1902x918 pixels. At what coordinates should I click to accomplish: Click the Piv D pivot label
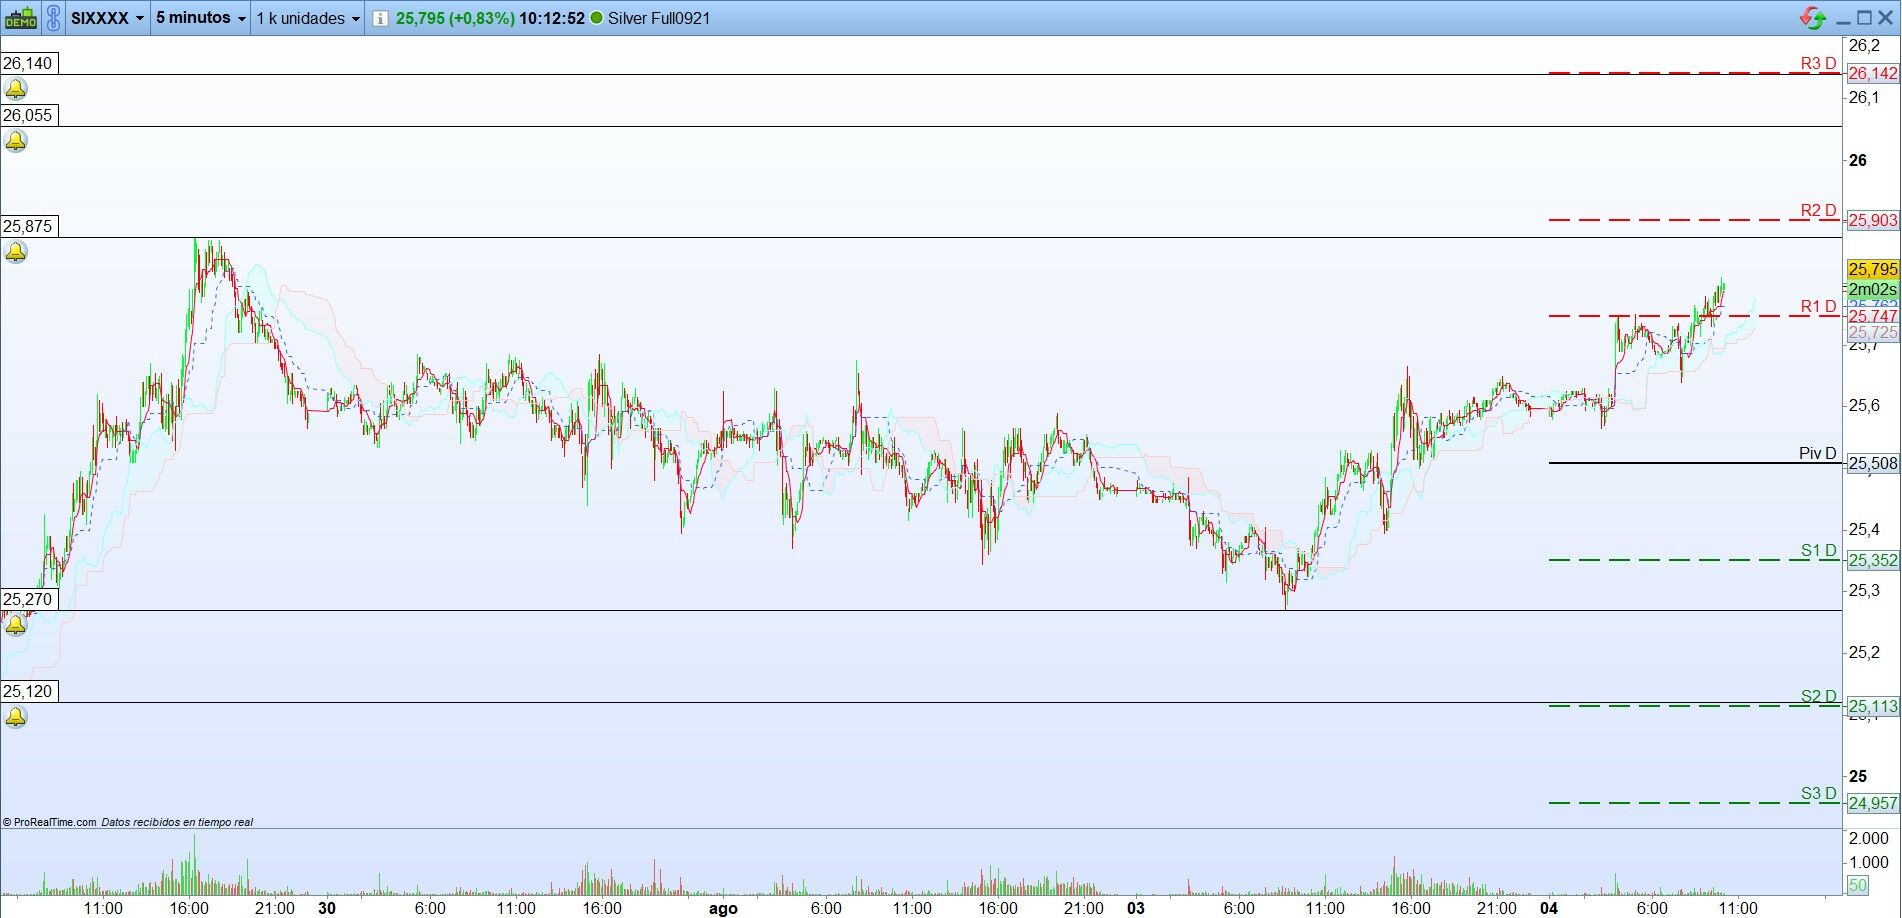[x=1818, y=453]
